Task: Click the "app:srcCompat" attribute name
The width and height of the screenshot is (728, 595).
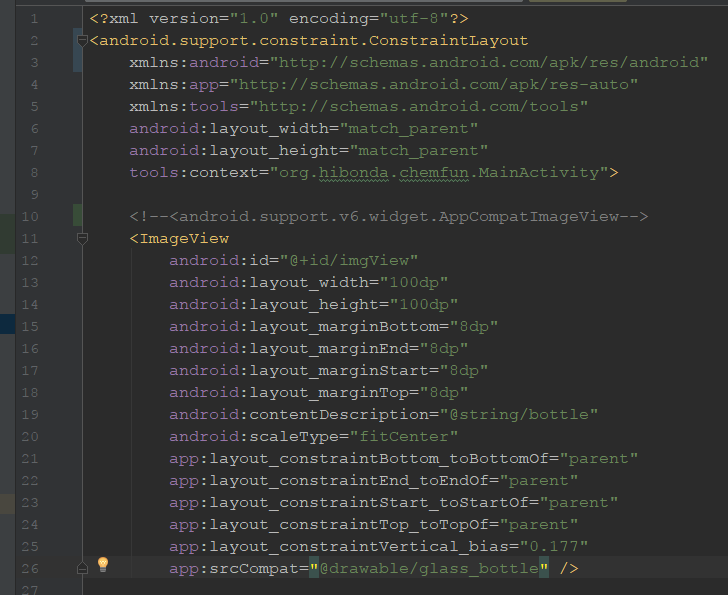Action: tap(235, 569)
